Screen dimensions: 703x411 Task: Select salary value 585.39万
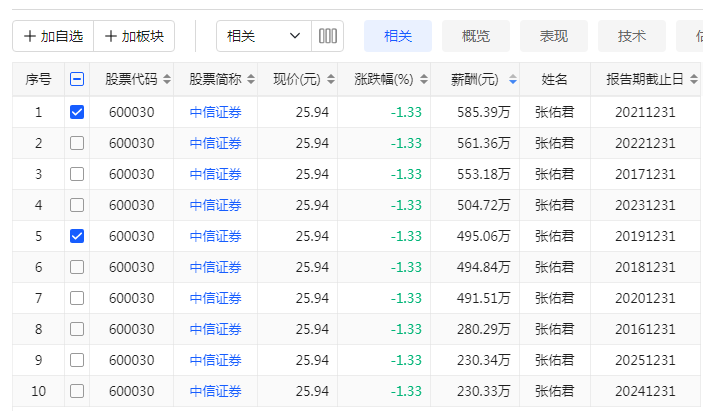point(484,112)
